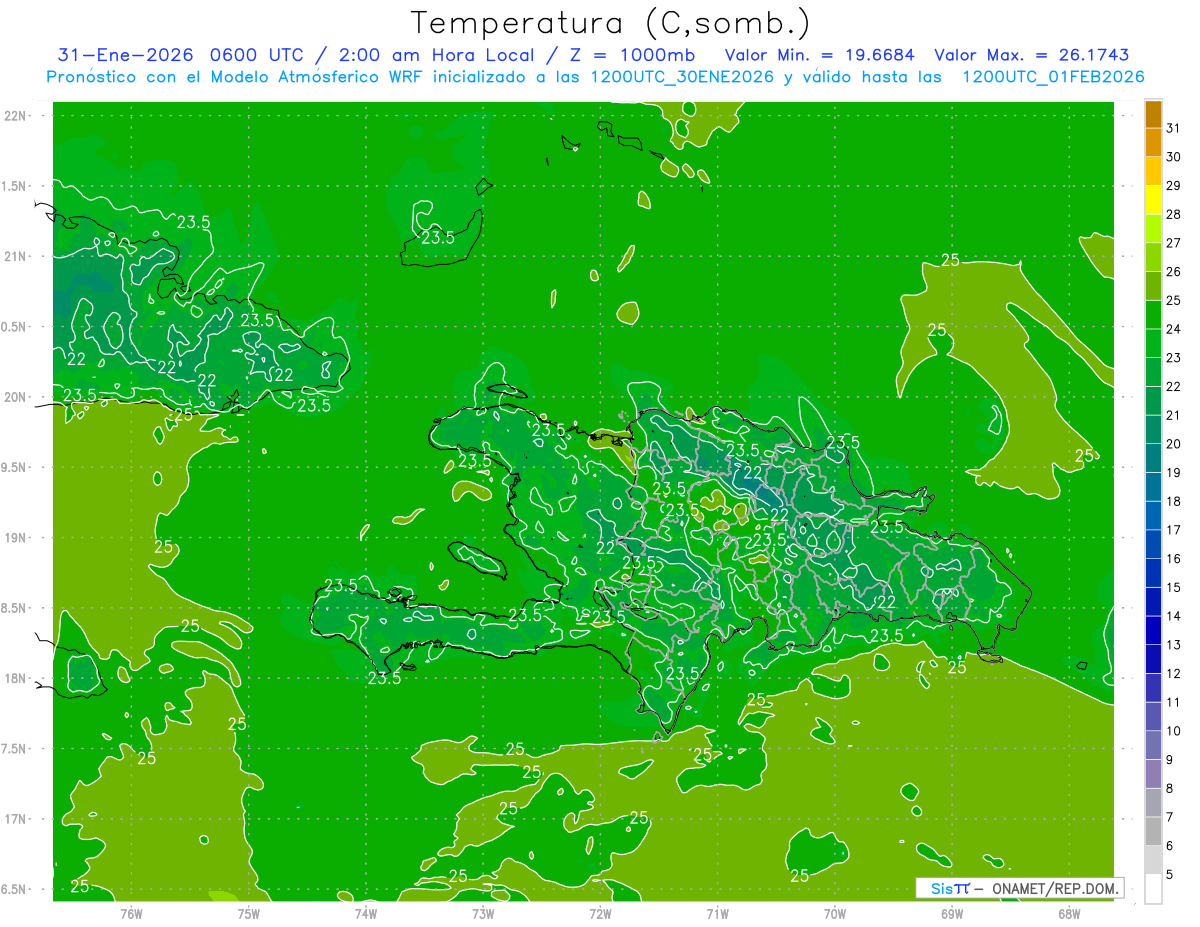Click the legend scale value 30
Viewport: 1200px width, 927px height.
coord(1173,157)
